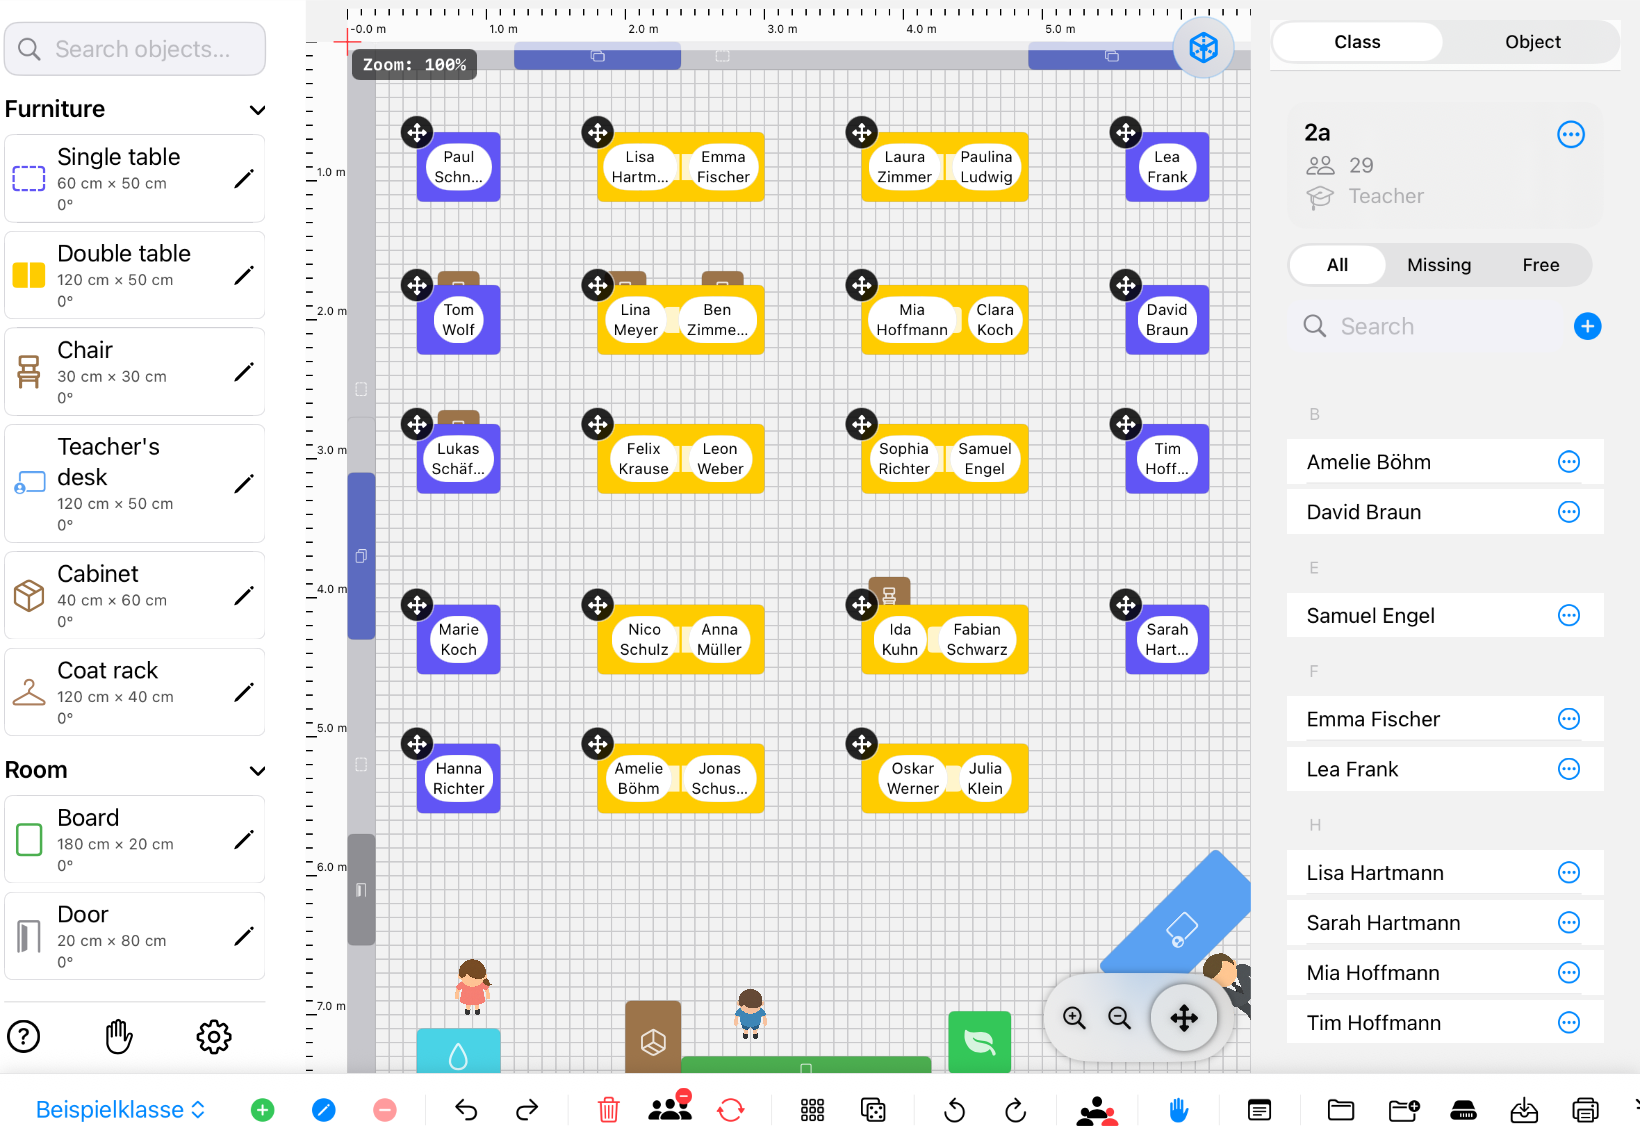The image size is (1640, 1140).
Task: Remove all students from seats icon
Action: click(x=670, y=1107)
